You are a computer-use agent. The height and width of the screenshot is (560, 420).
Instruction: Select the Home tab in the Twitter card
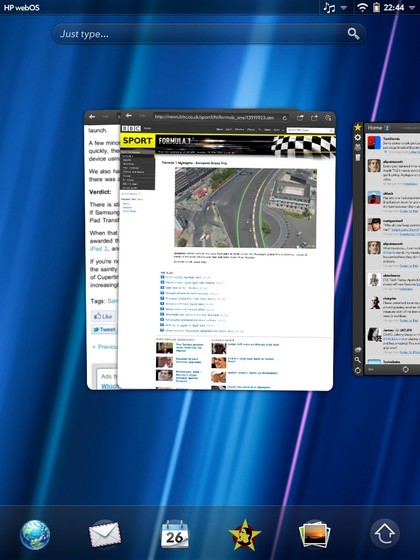375,128
